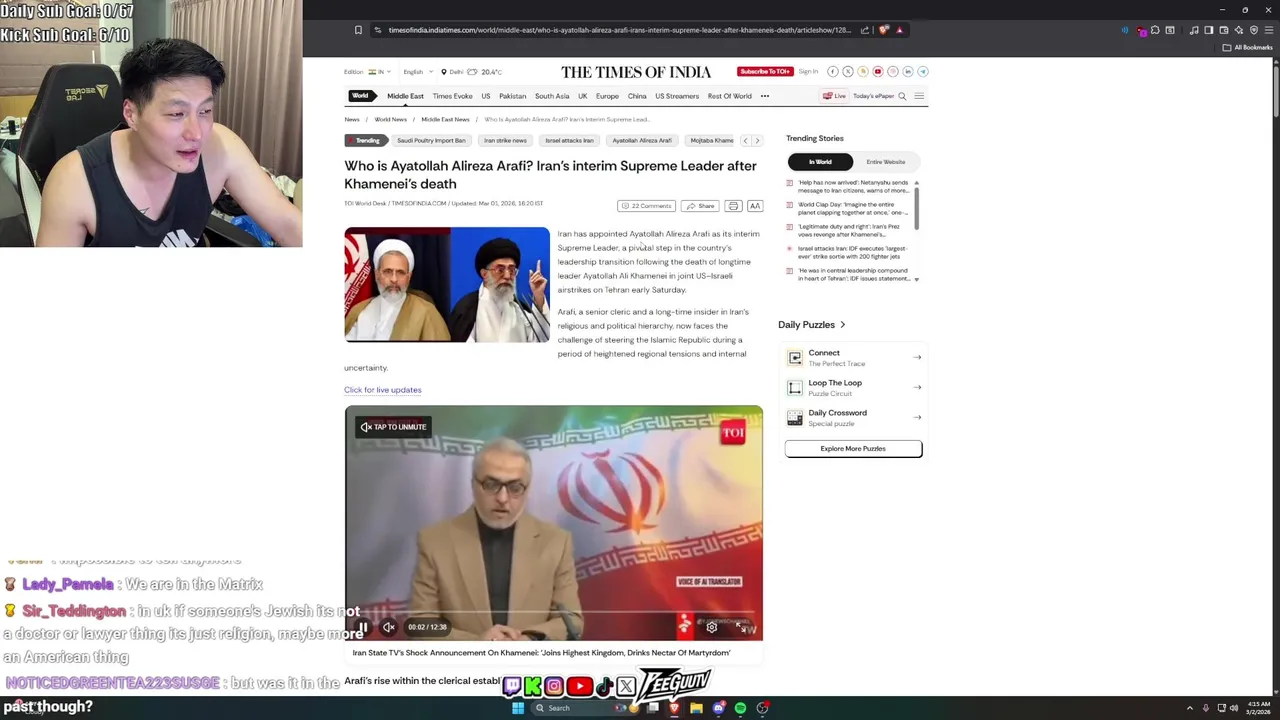The image size is (1280, 720).
Task: Click the Click for live updates link
Action: (x=383, y=390)
